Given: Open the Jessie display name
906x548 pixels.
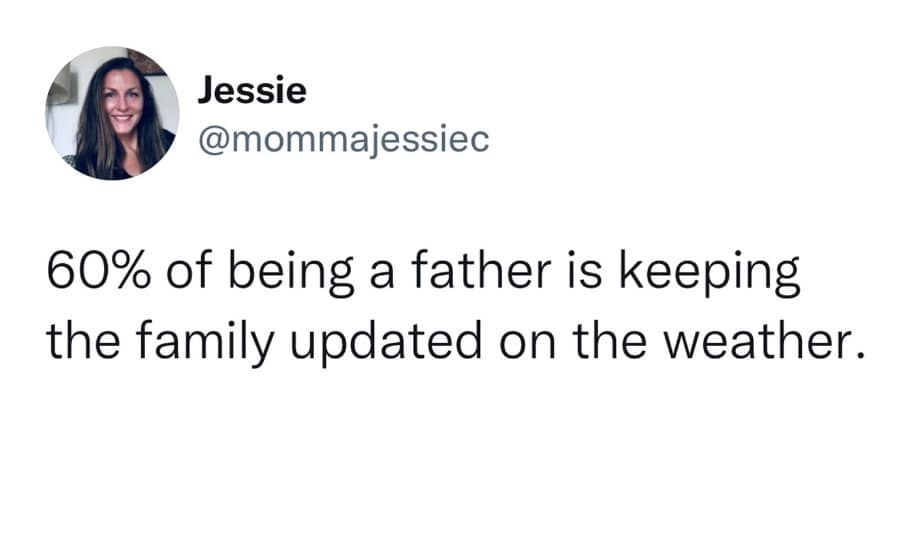Looking at the screenshot, I should [x=251, y=91].
